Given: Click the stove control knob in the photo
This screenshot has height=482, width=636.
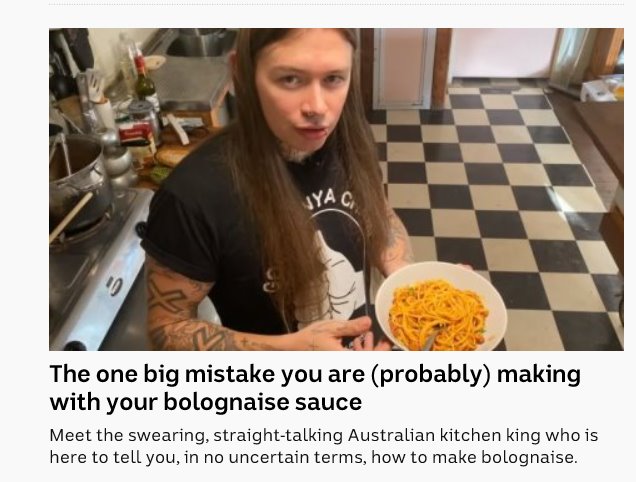Looking at the screenshot, I should click(115, 286).
